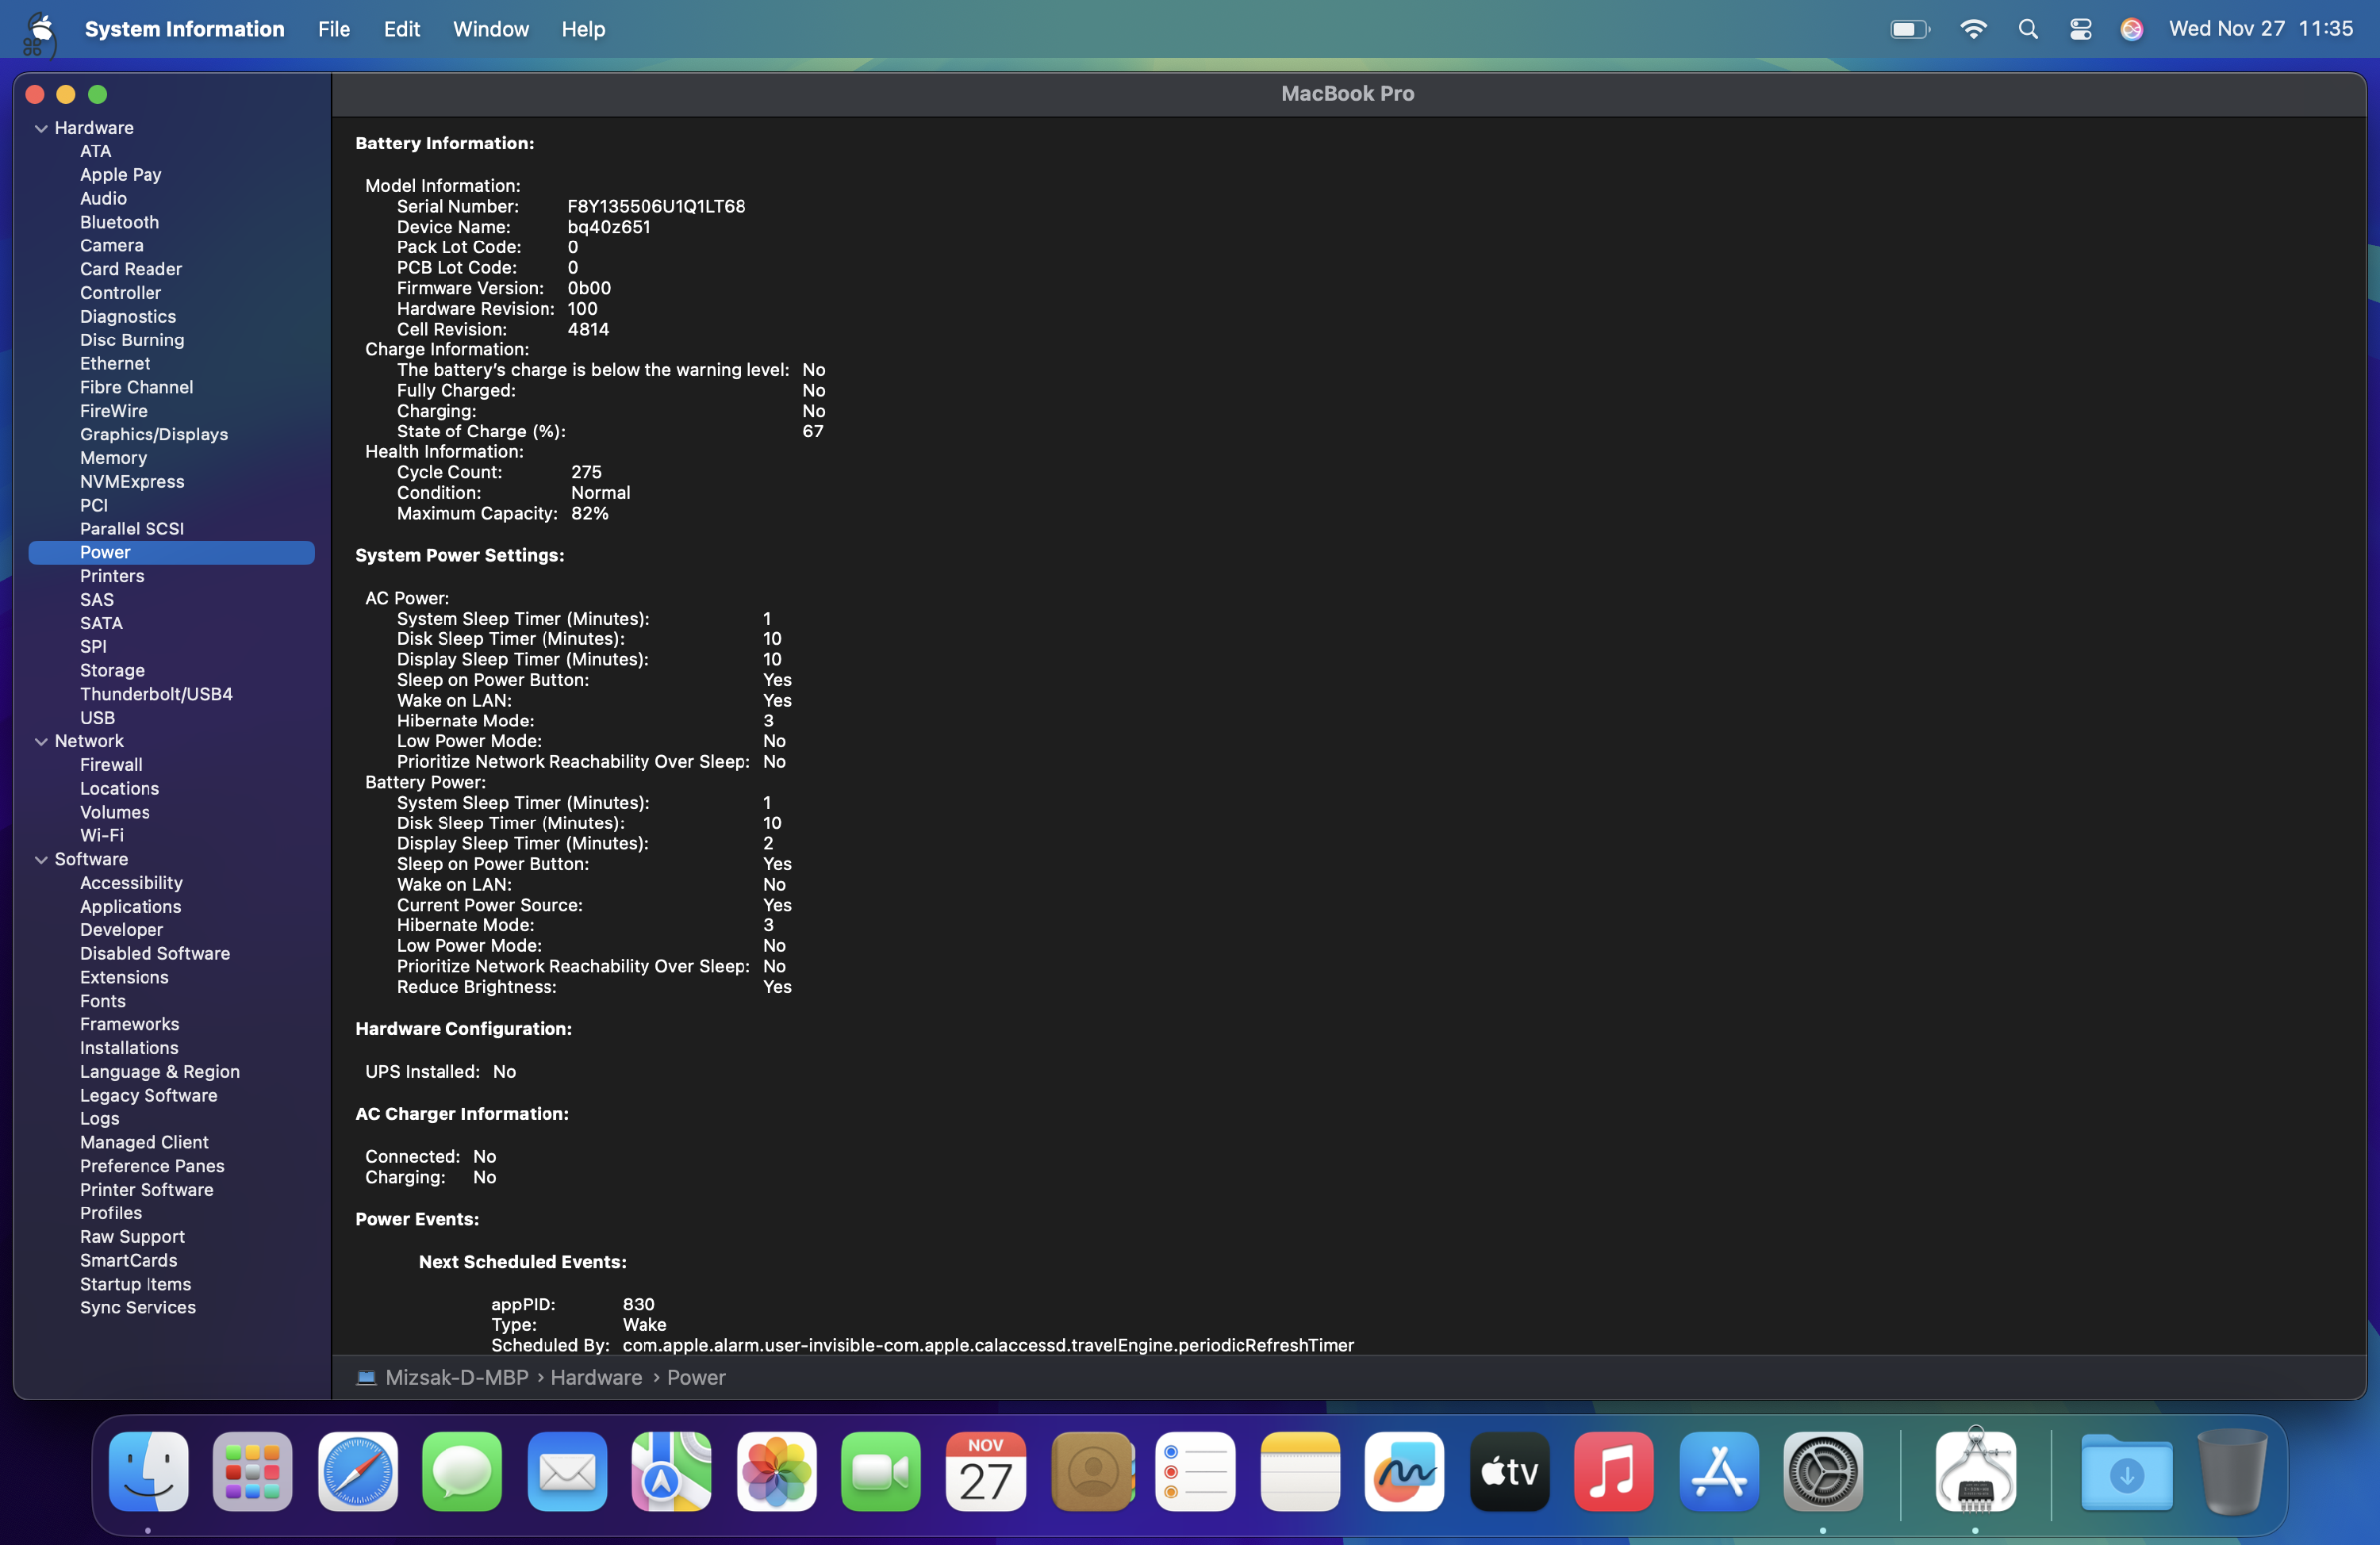Select Bluetooth in sidebar

click(119, 222)
